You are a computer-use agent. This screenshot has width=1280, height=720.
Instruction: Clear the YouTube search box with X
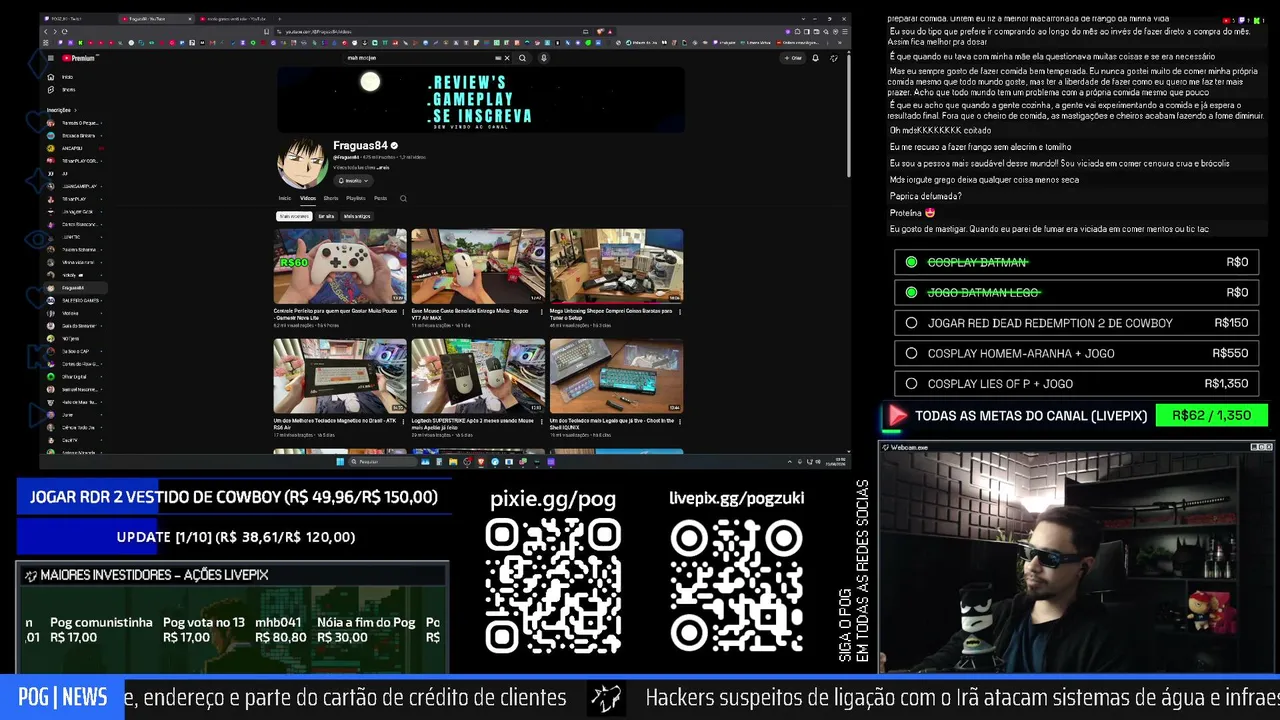[506, 58]
